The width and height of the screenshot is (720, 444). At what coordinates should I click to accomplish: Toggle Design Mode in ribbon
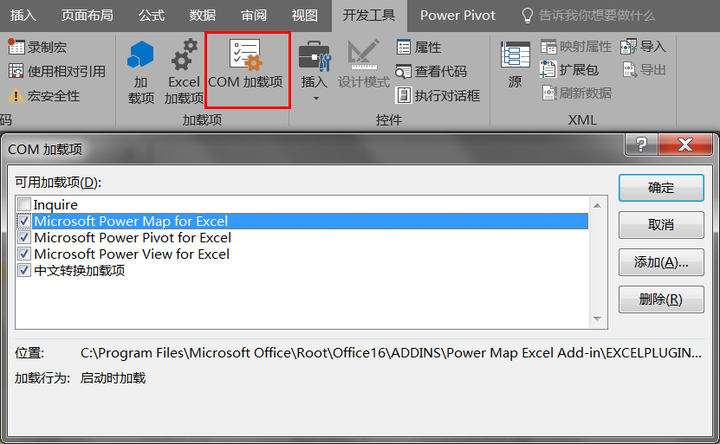(x=364, y=64)
